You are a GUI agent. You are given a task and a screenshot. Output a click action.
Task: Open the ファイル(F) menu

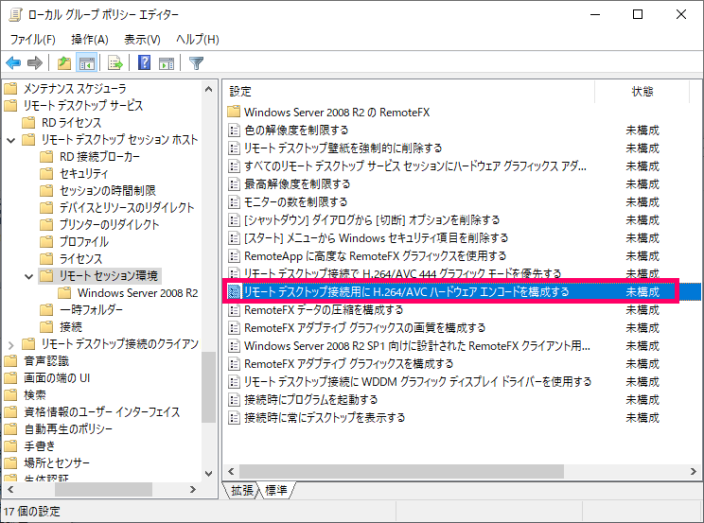point(33,39)
